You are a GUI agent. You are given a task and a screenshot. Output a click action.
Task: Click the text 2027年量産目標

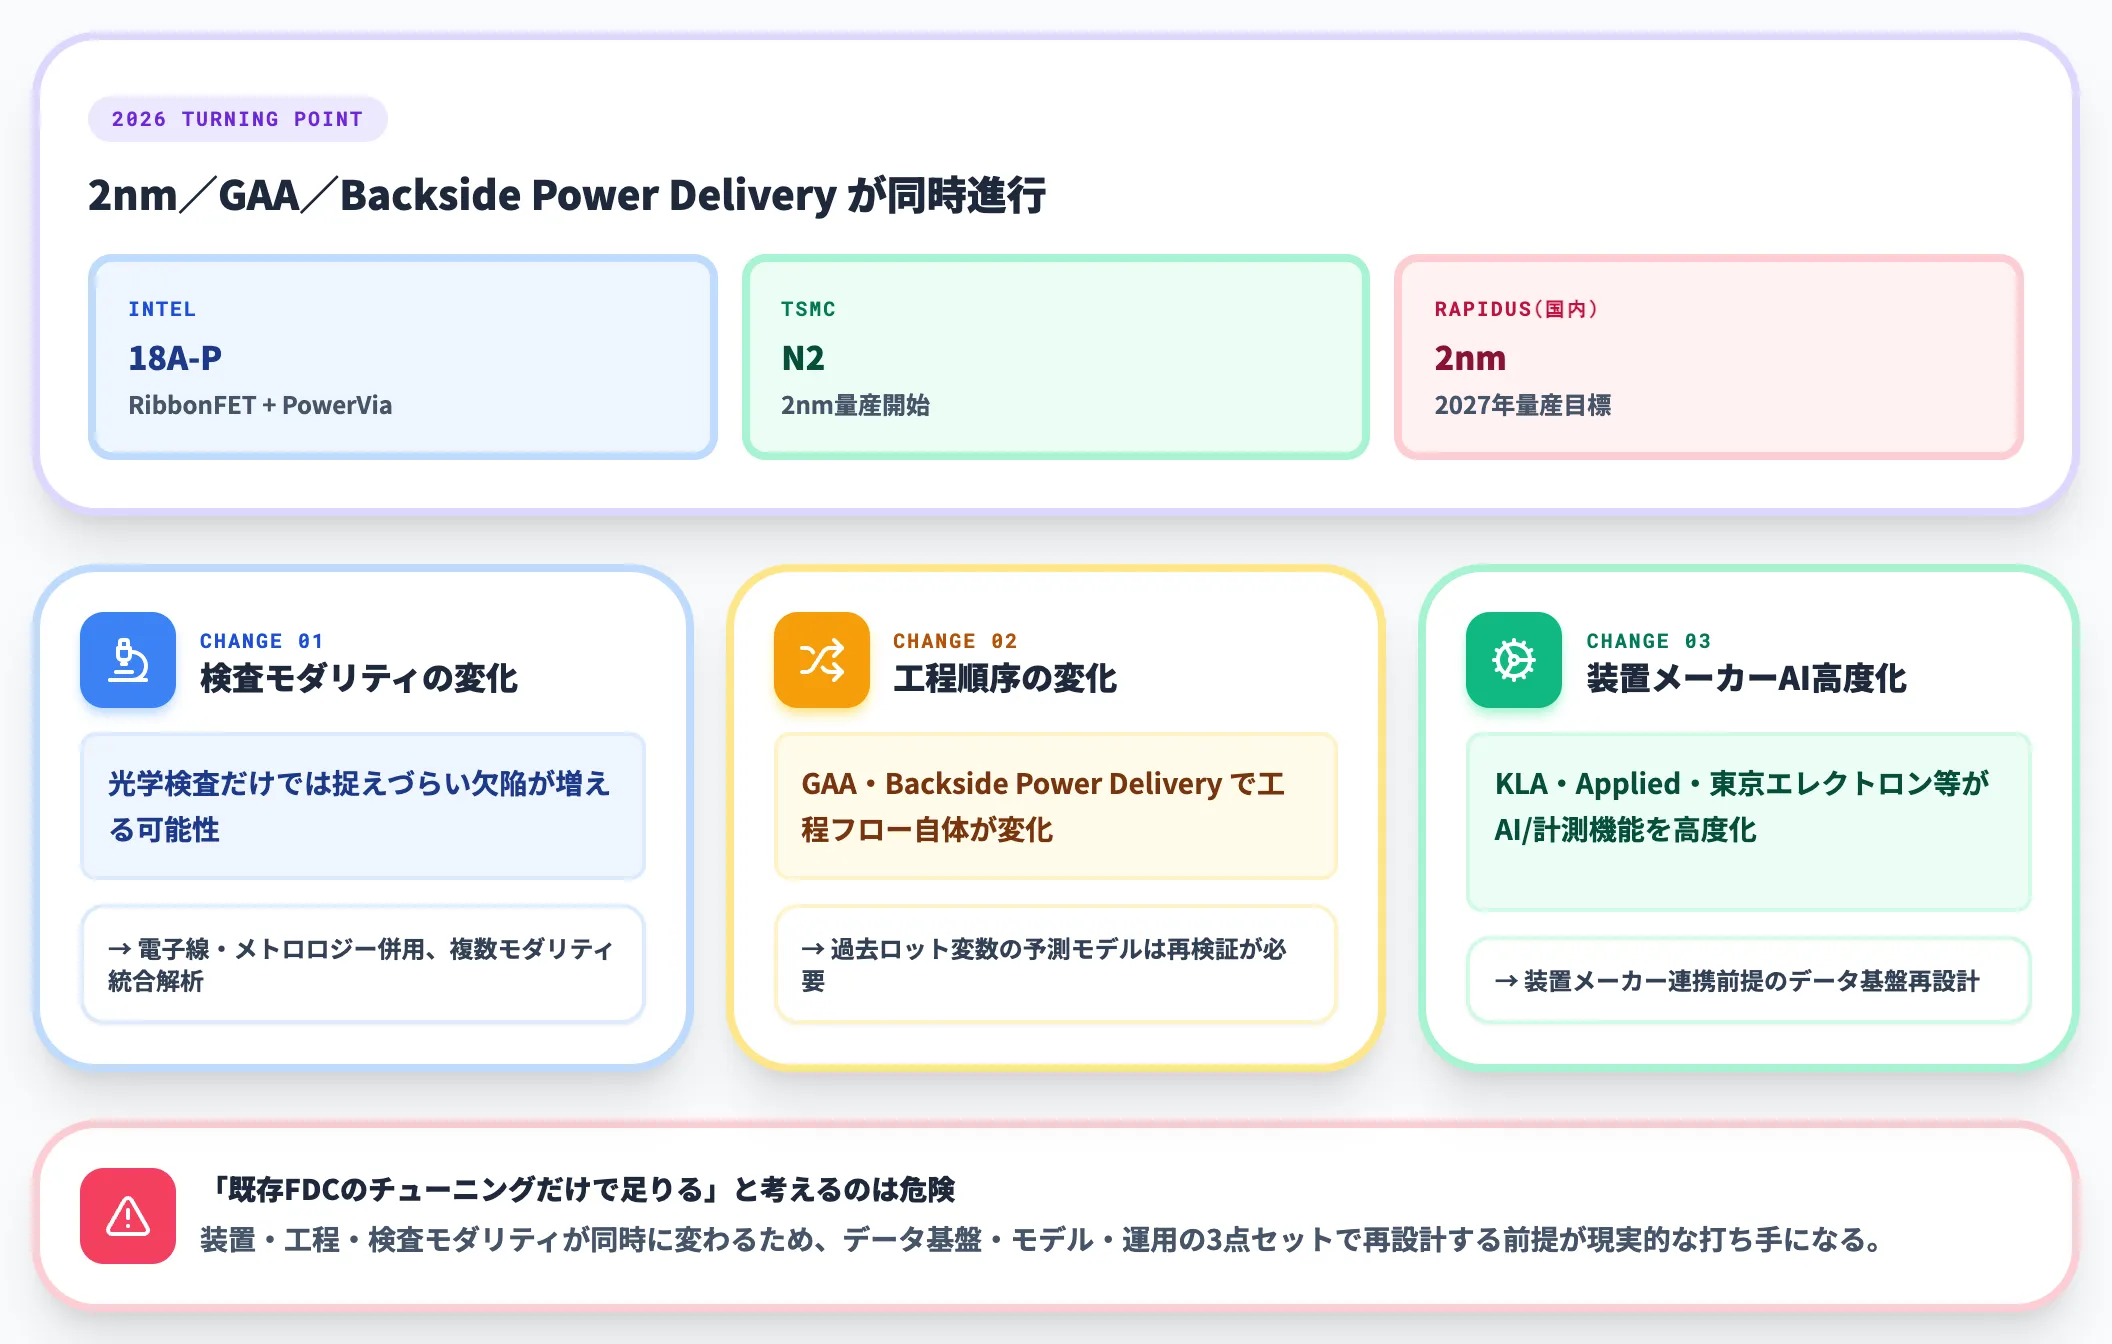tap(1522, 405)
